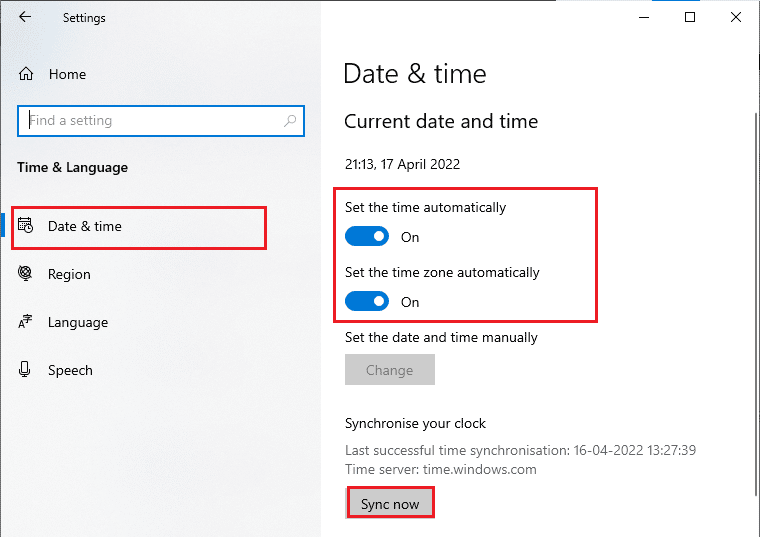Minimize the Settings window

(644, 17)
